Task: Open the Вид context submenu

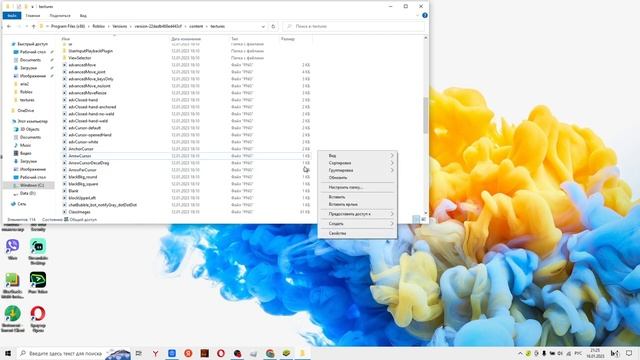Action: coord(358,156)
